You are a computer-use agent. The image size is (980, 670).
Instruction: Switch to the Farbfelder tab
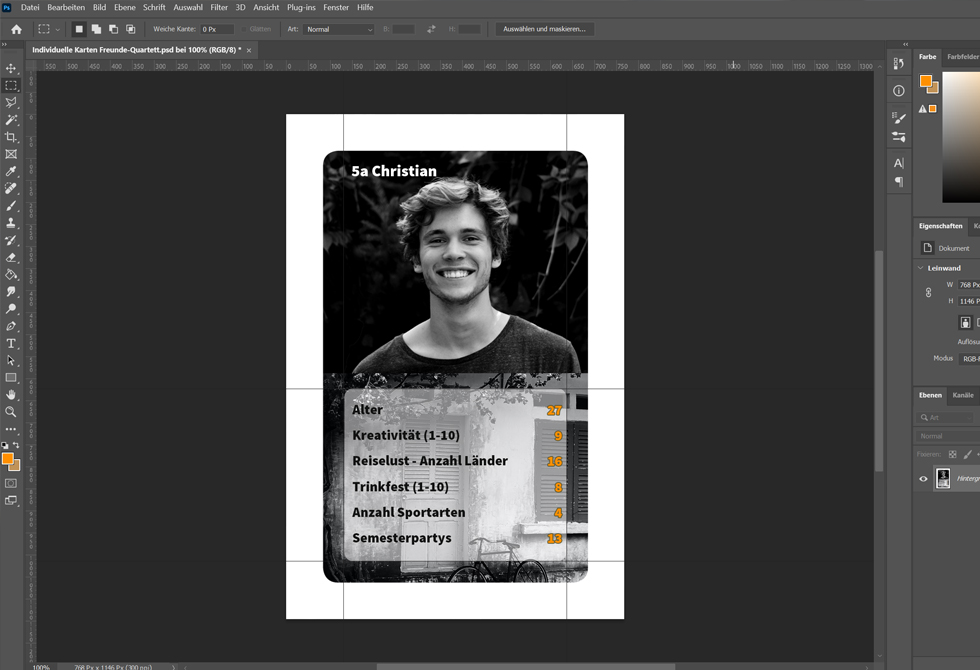pos(962,57)
